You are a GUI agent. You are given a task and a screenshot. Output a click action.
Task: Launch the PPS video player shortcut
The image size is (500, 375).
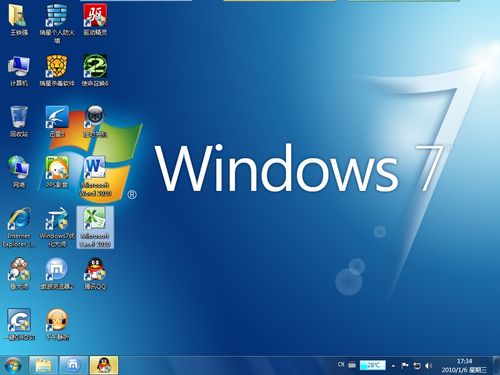[x=57, y=172]
